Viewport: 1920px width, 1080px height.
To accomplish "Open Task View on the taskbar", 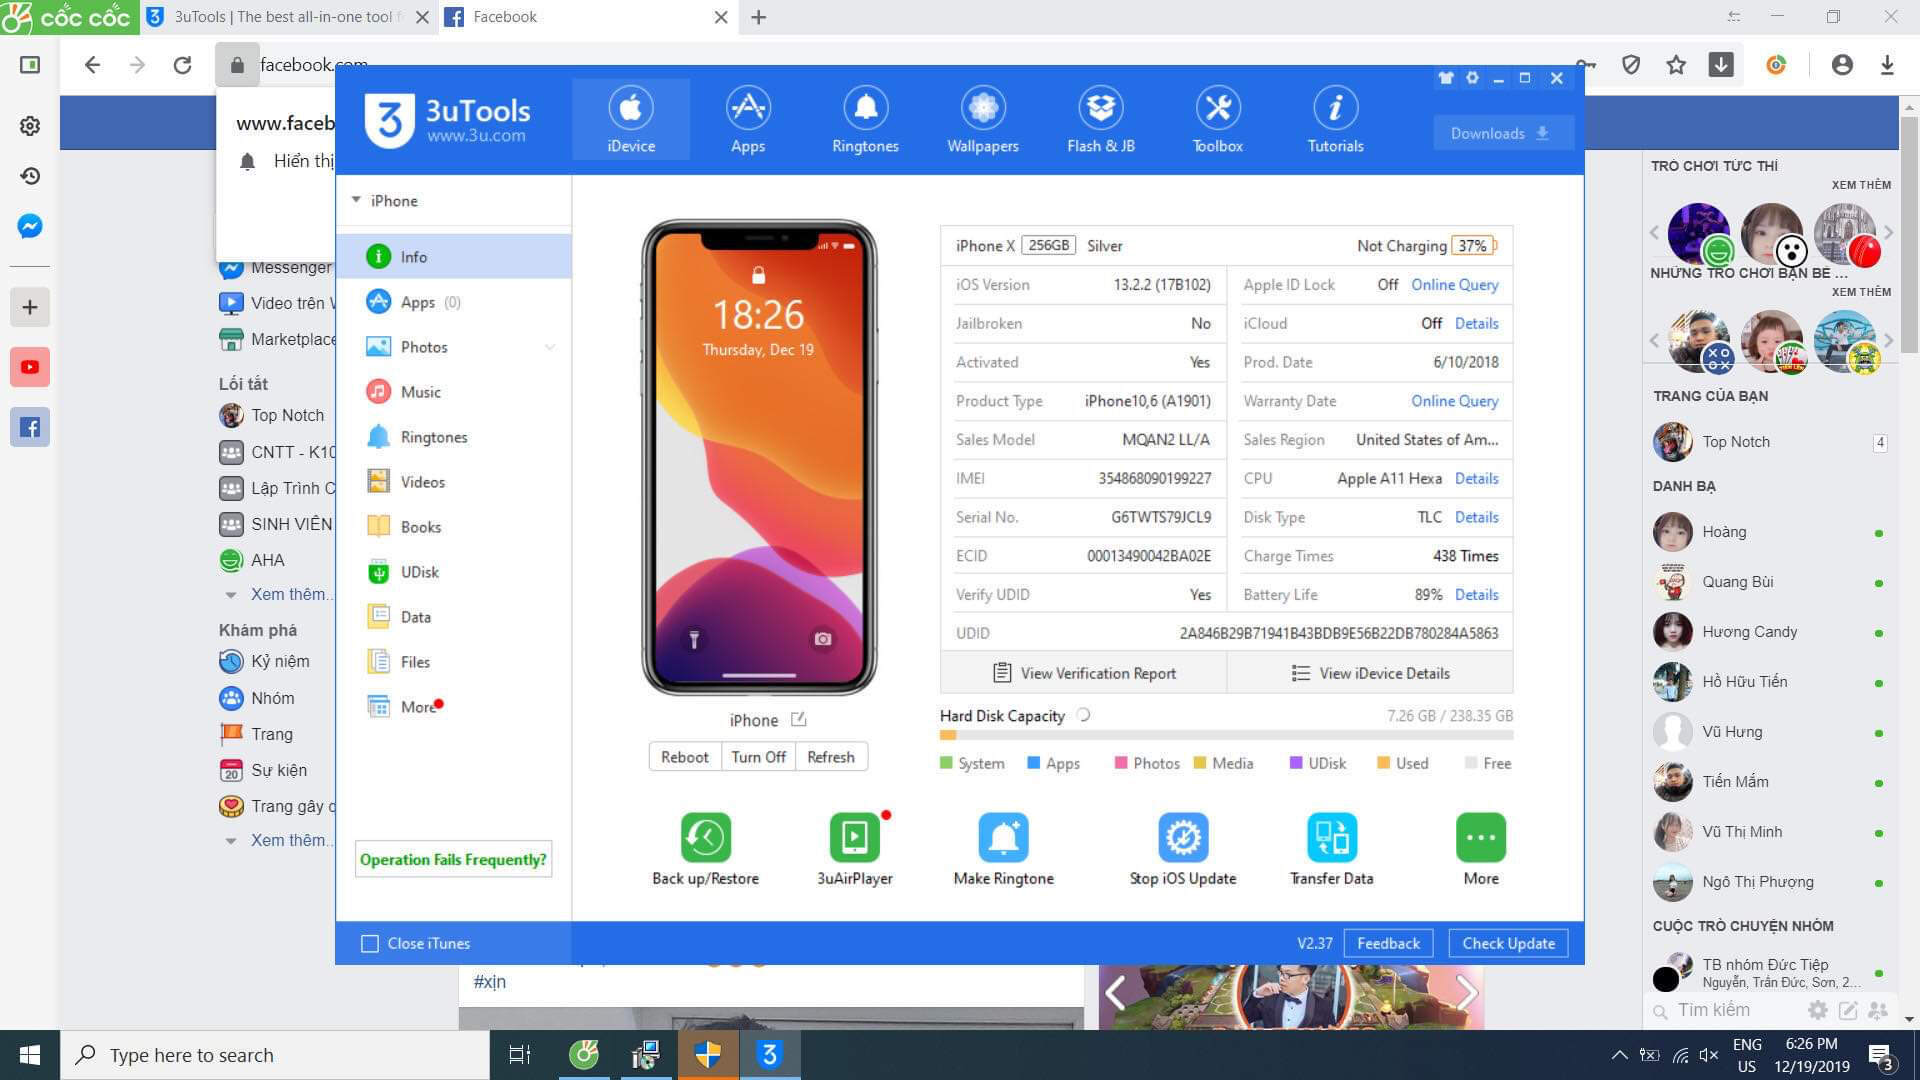I will [x=520, y=1055].
